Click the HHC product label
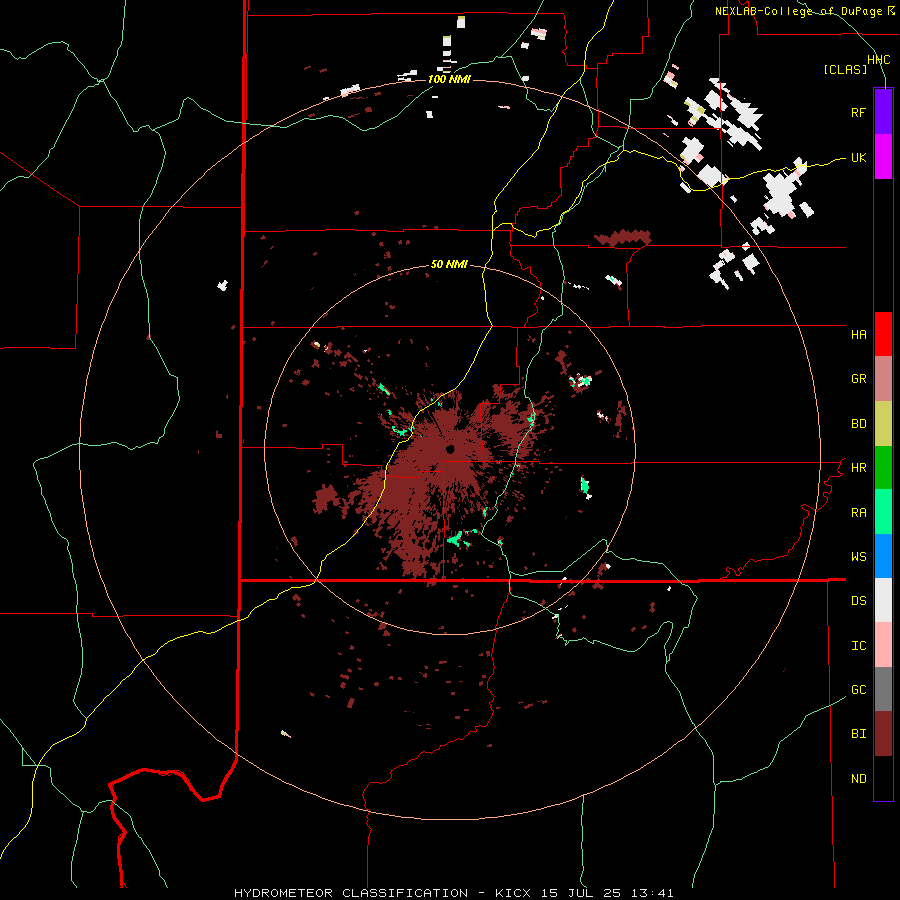The width and height of the screenshot is (900, 900). tap(878, 60)
